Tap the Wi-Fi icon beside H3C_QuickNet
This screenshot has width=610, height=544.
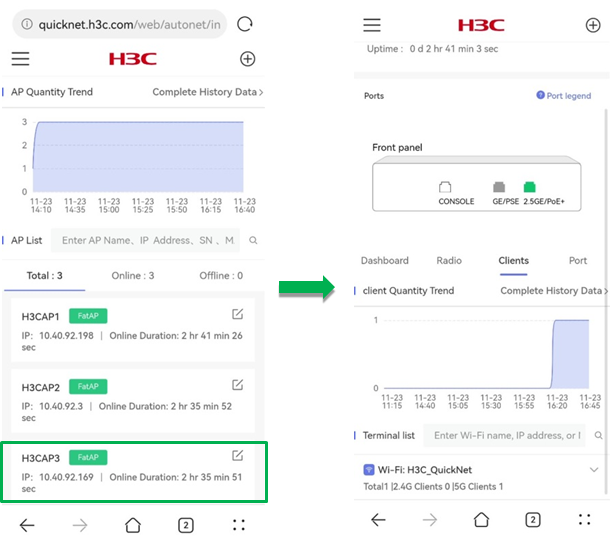(x=368, y=470)
